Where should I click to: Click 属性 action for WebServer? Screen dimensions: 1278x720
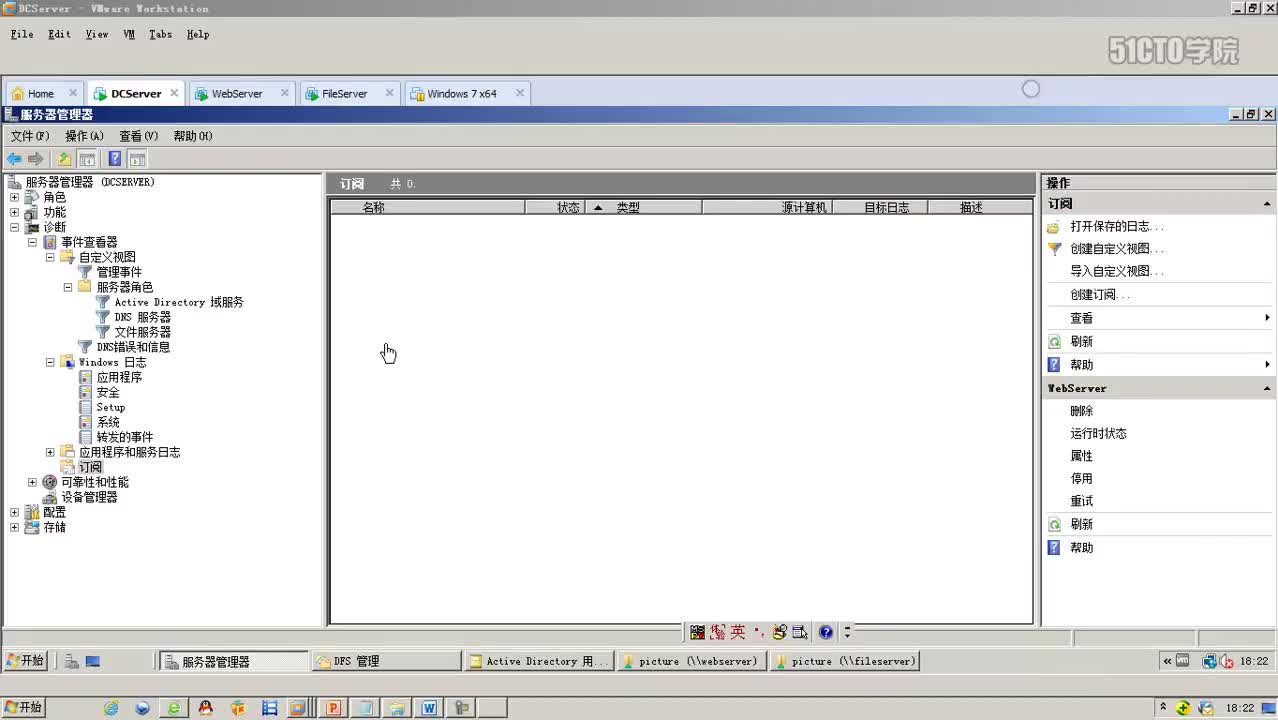click(x=1081, y=456)
